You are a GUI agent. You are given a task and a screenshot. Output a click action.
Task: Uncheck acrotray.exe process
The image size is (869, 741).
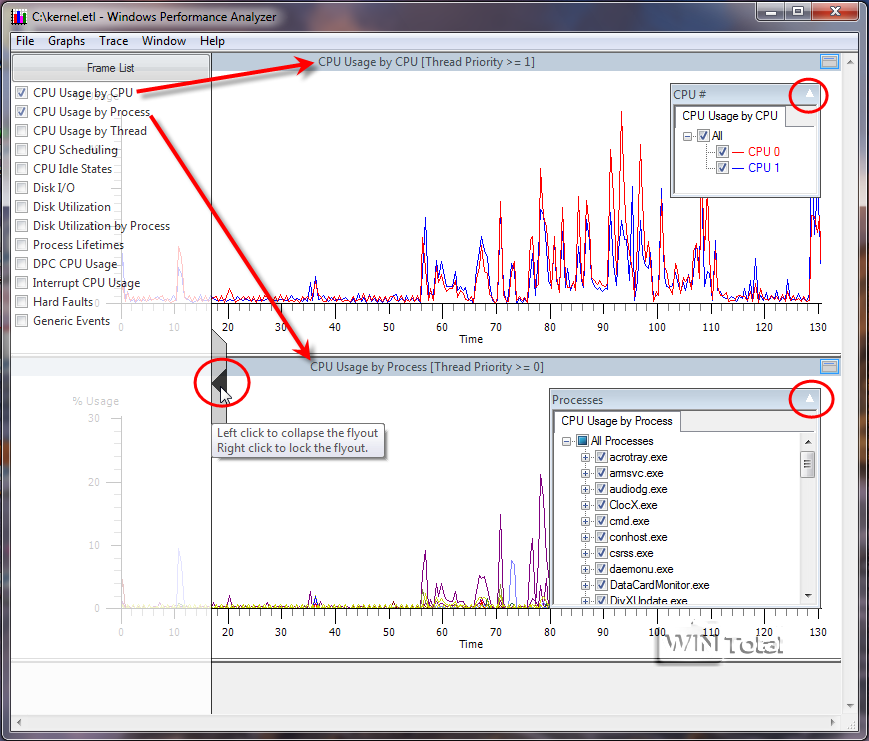(601, 457)
